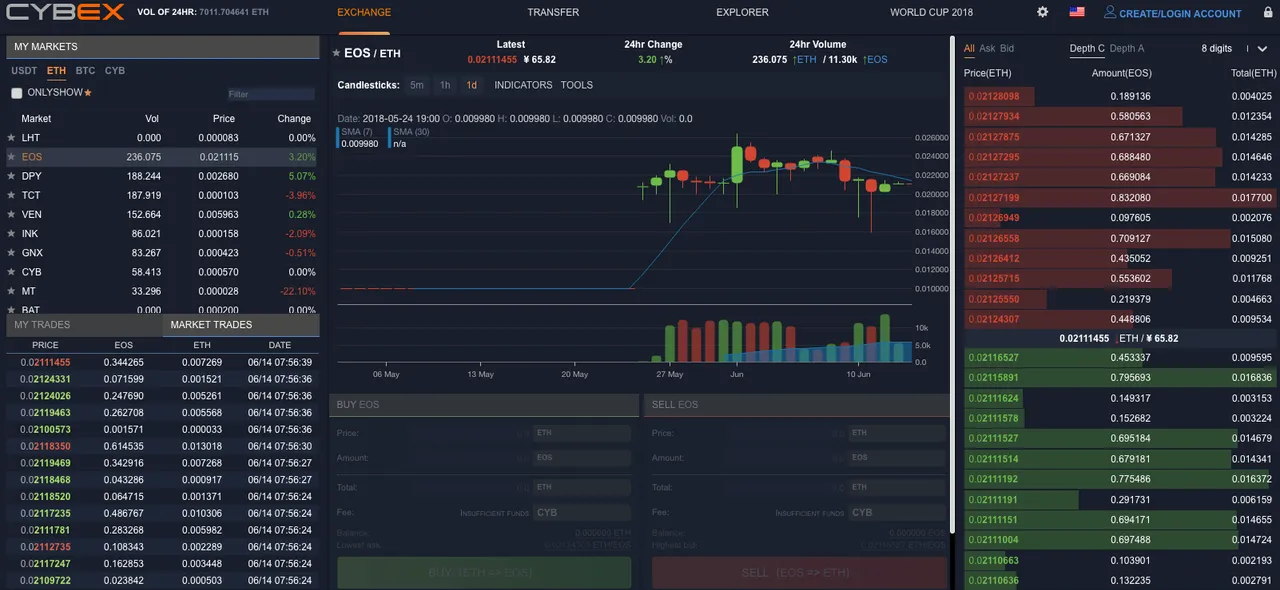Screen dimensions: 1280x590
Task: Star the DPY market row
Action: point(12,176)
